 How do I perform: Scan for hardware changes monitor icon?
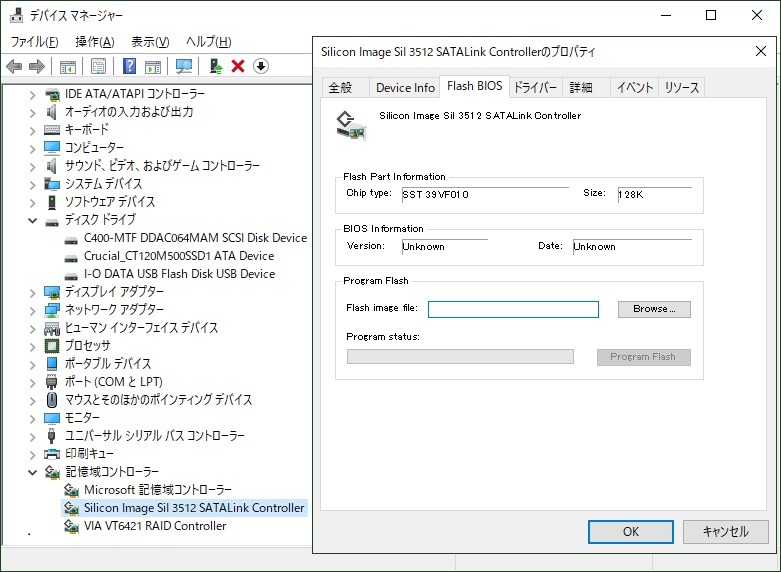coord(184,66)
